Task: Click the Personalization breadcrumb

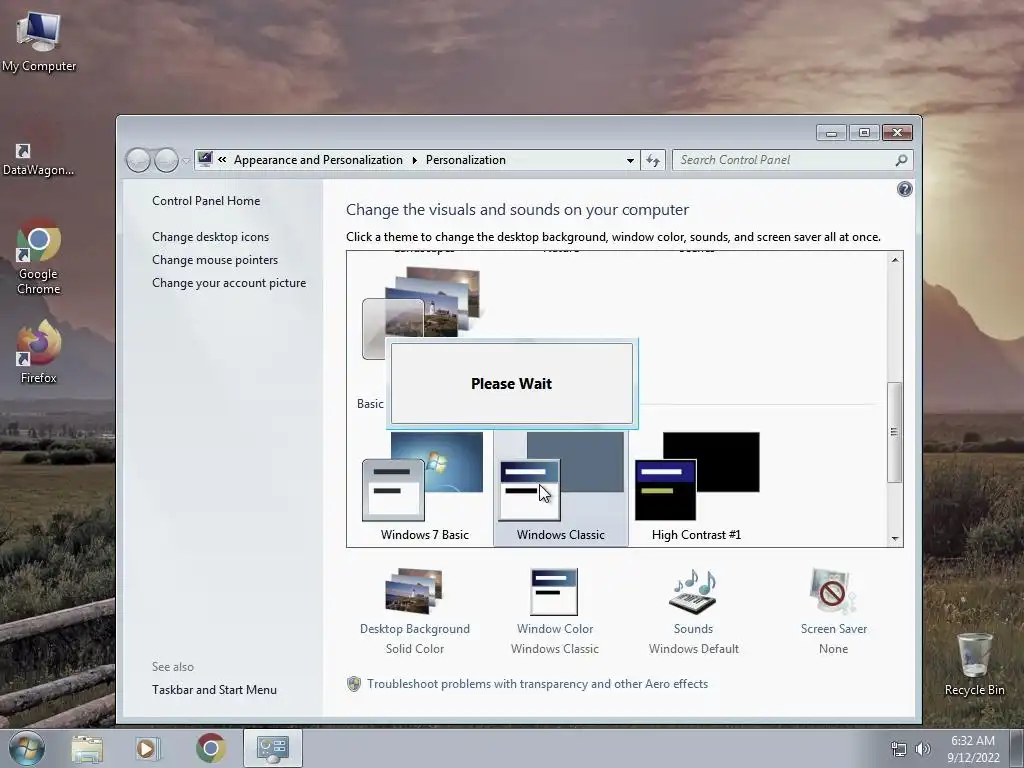Action: click(x=466, y=160)
